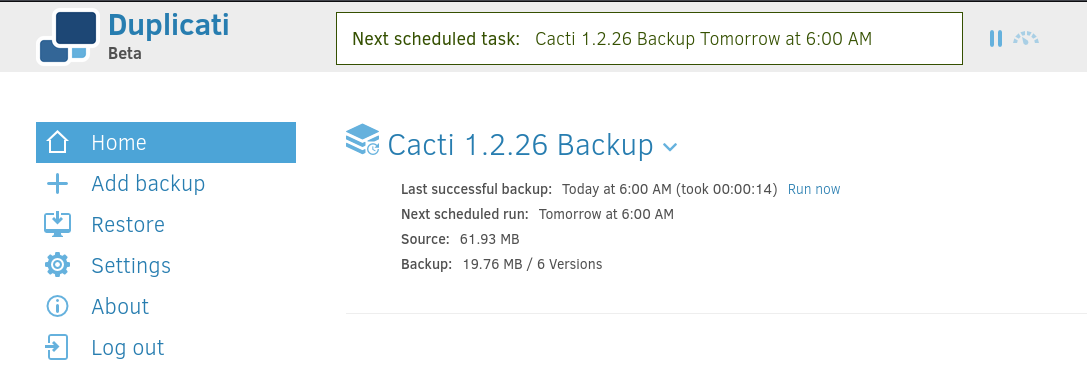Click the stacked backup icon beside Cacti

[363, 139]
